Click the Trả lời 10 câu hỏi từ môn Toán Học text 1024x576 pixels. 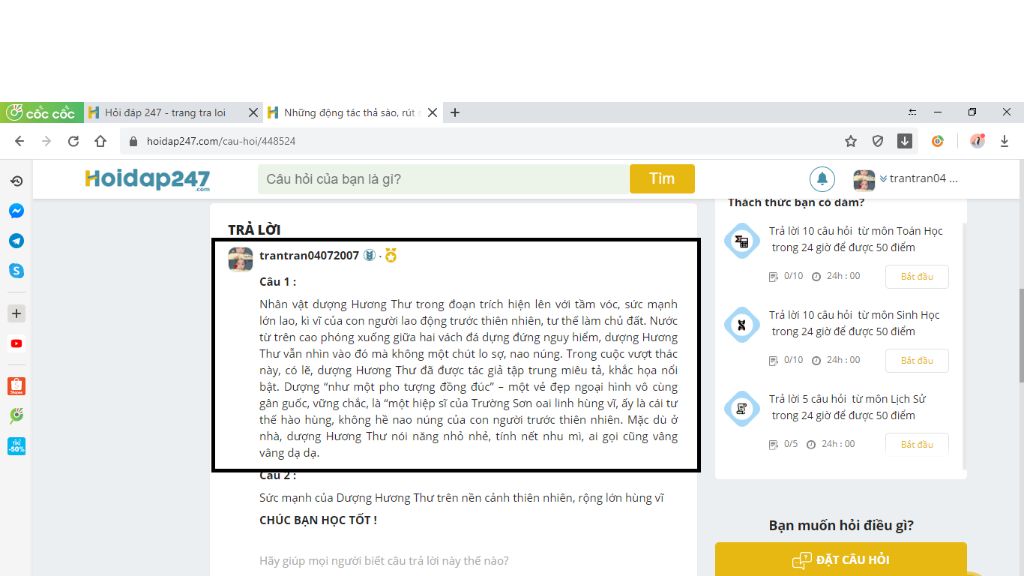click(856, 239)
